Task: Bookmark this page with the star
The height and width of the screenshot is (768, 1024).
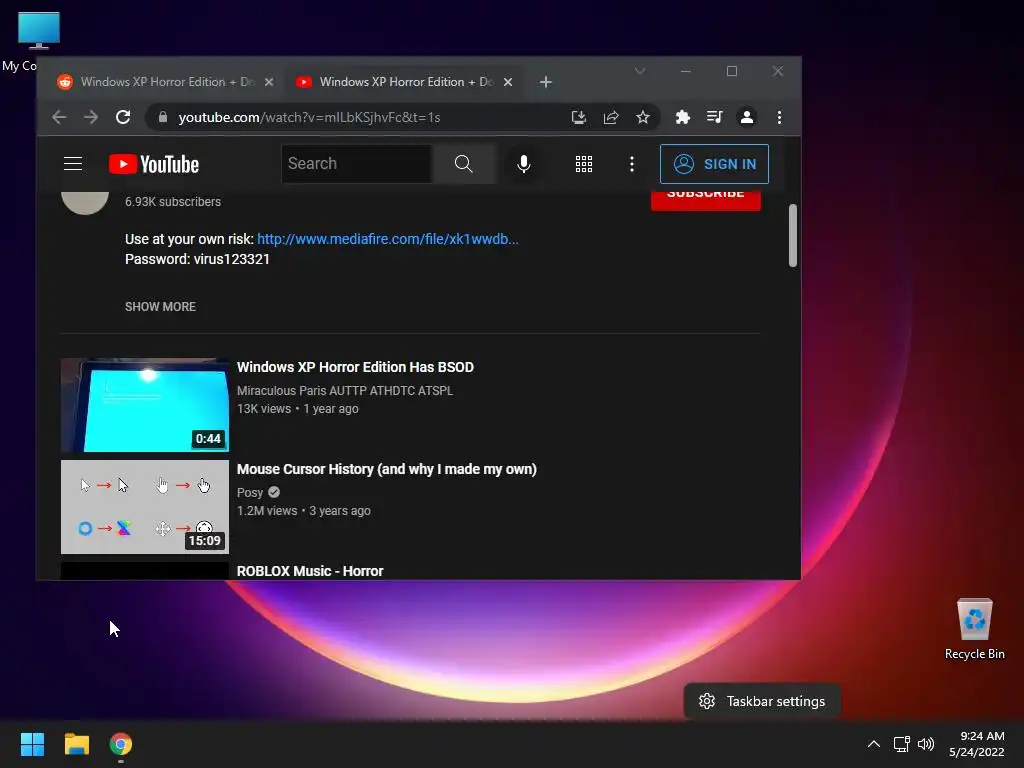Action: [x=643, y=117]
